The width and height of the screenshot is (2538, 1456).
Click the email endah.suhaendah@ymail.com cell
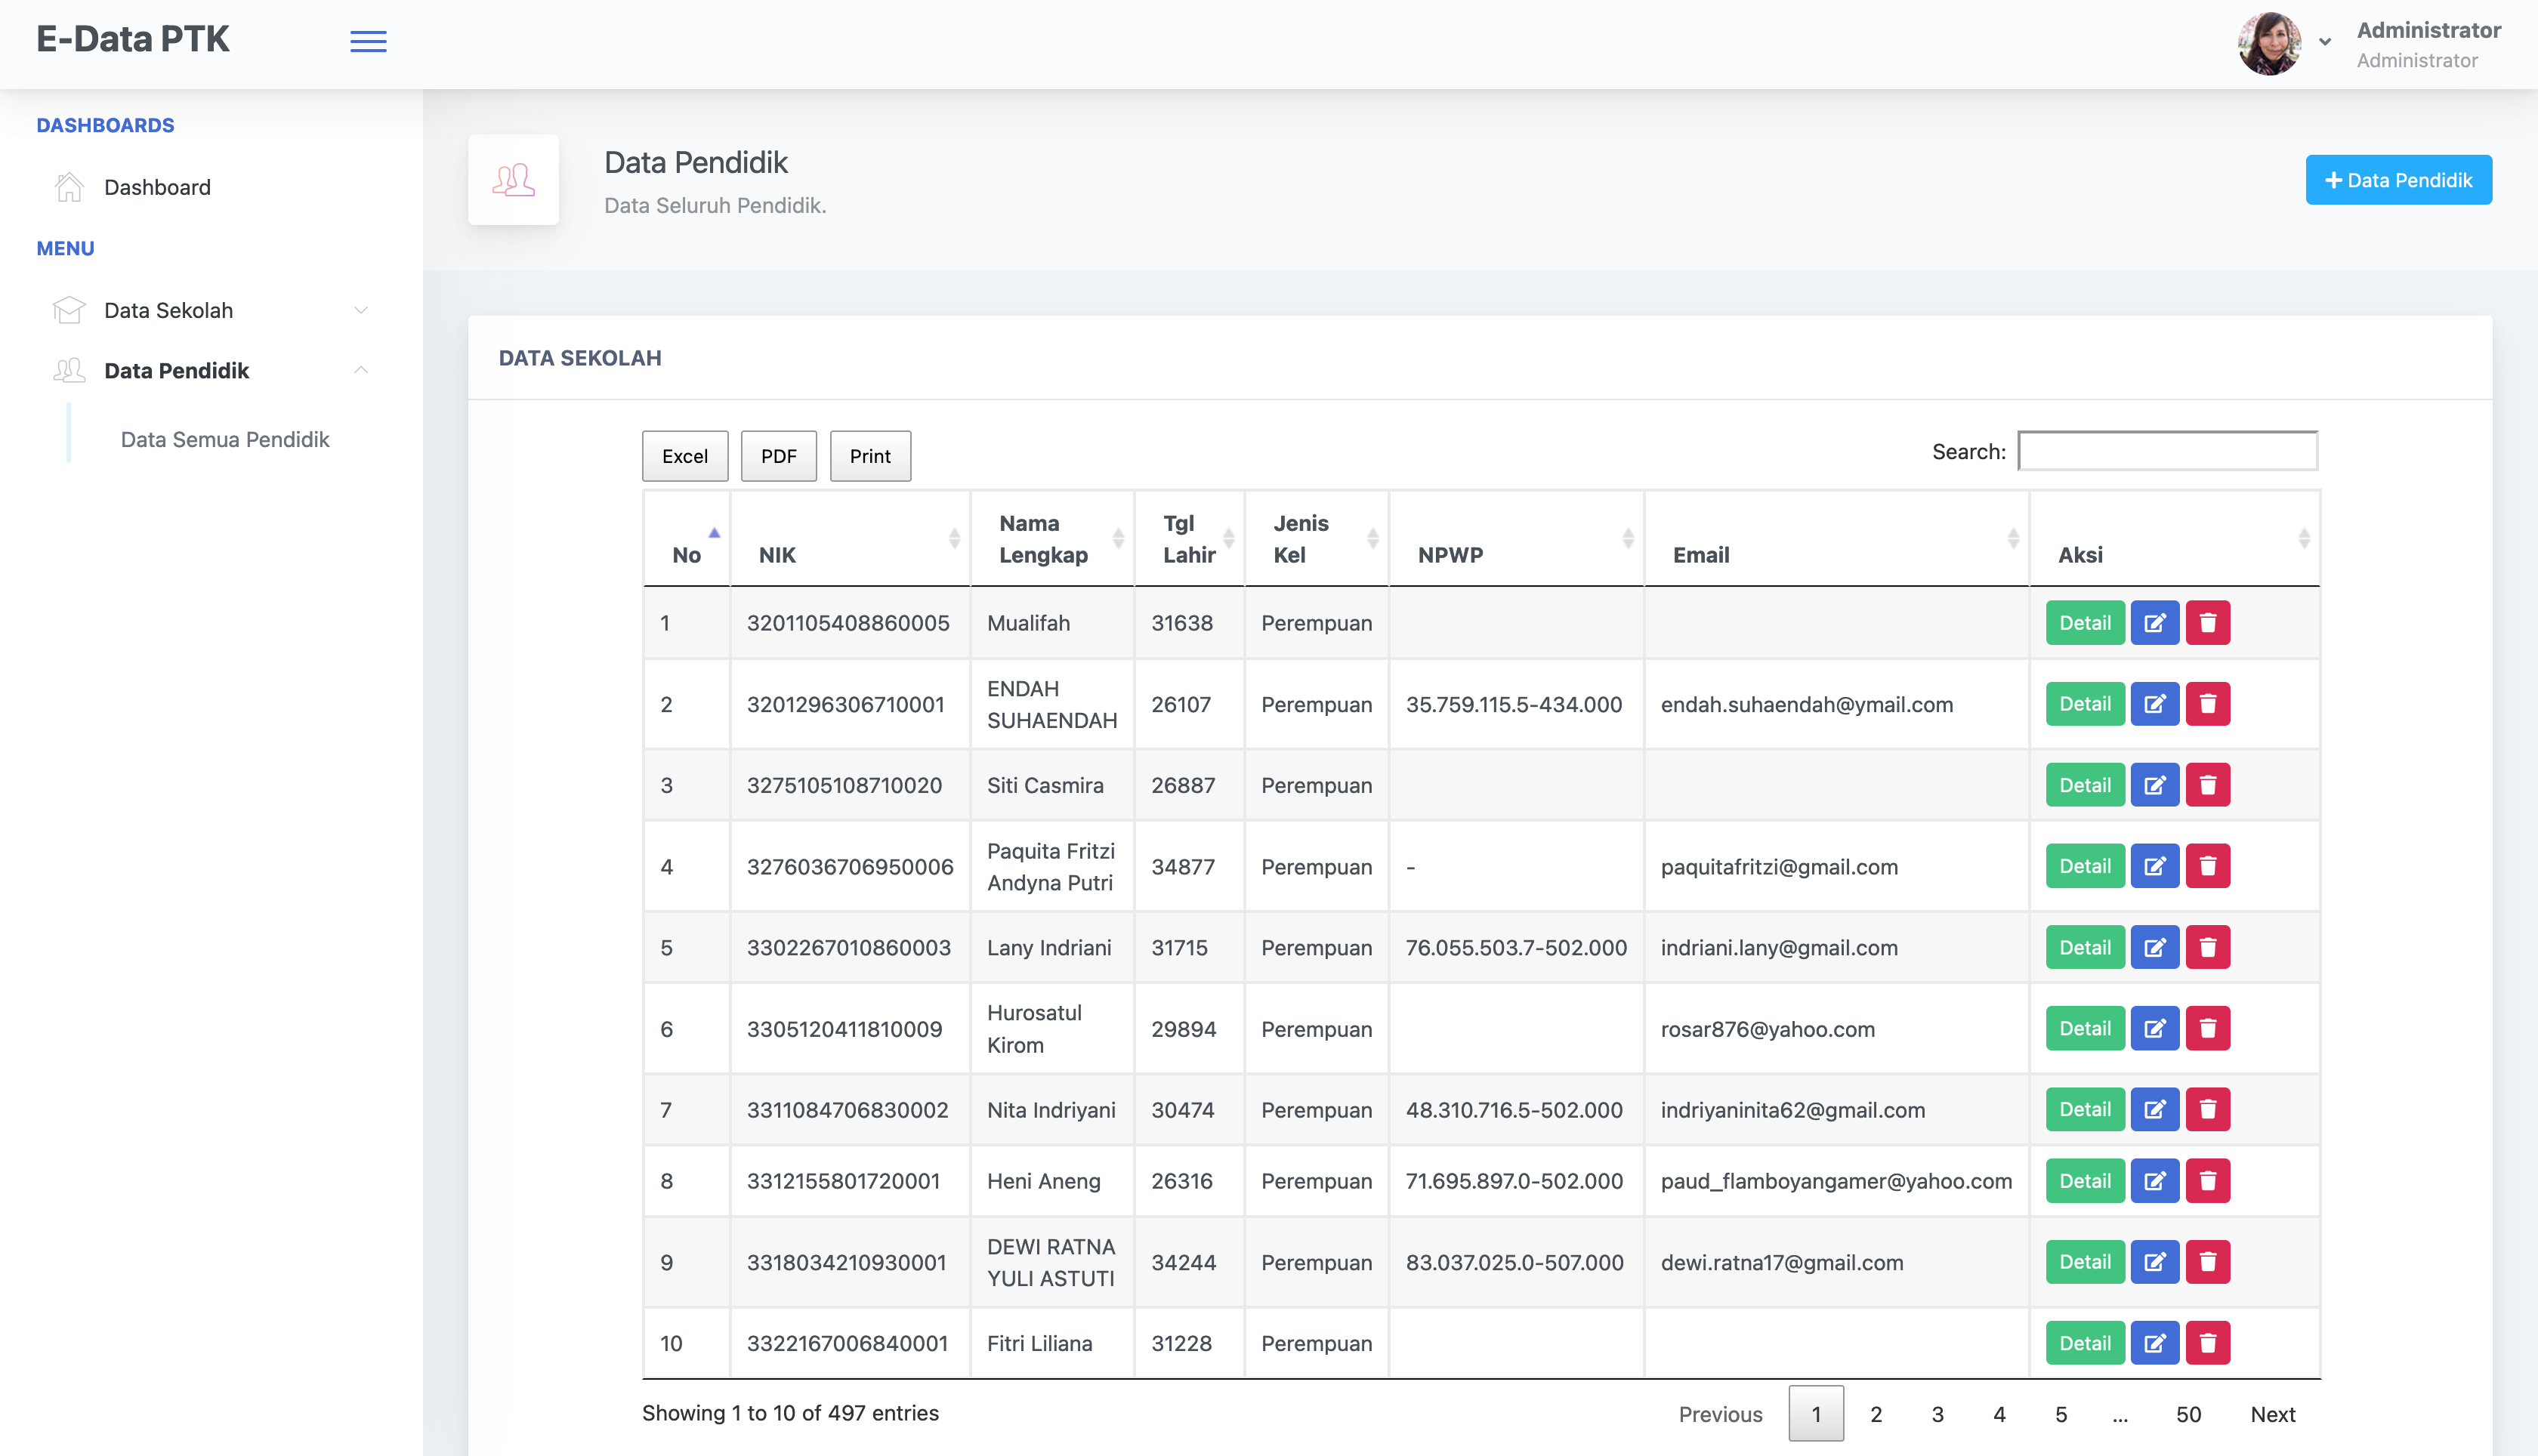(x=1836, y=704)
